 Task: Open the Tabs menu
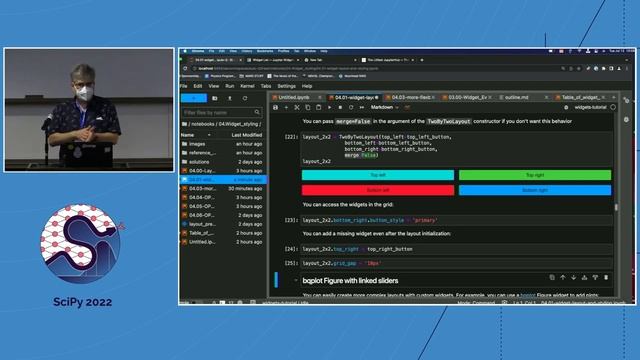pos(266,86)
